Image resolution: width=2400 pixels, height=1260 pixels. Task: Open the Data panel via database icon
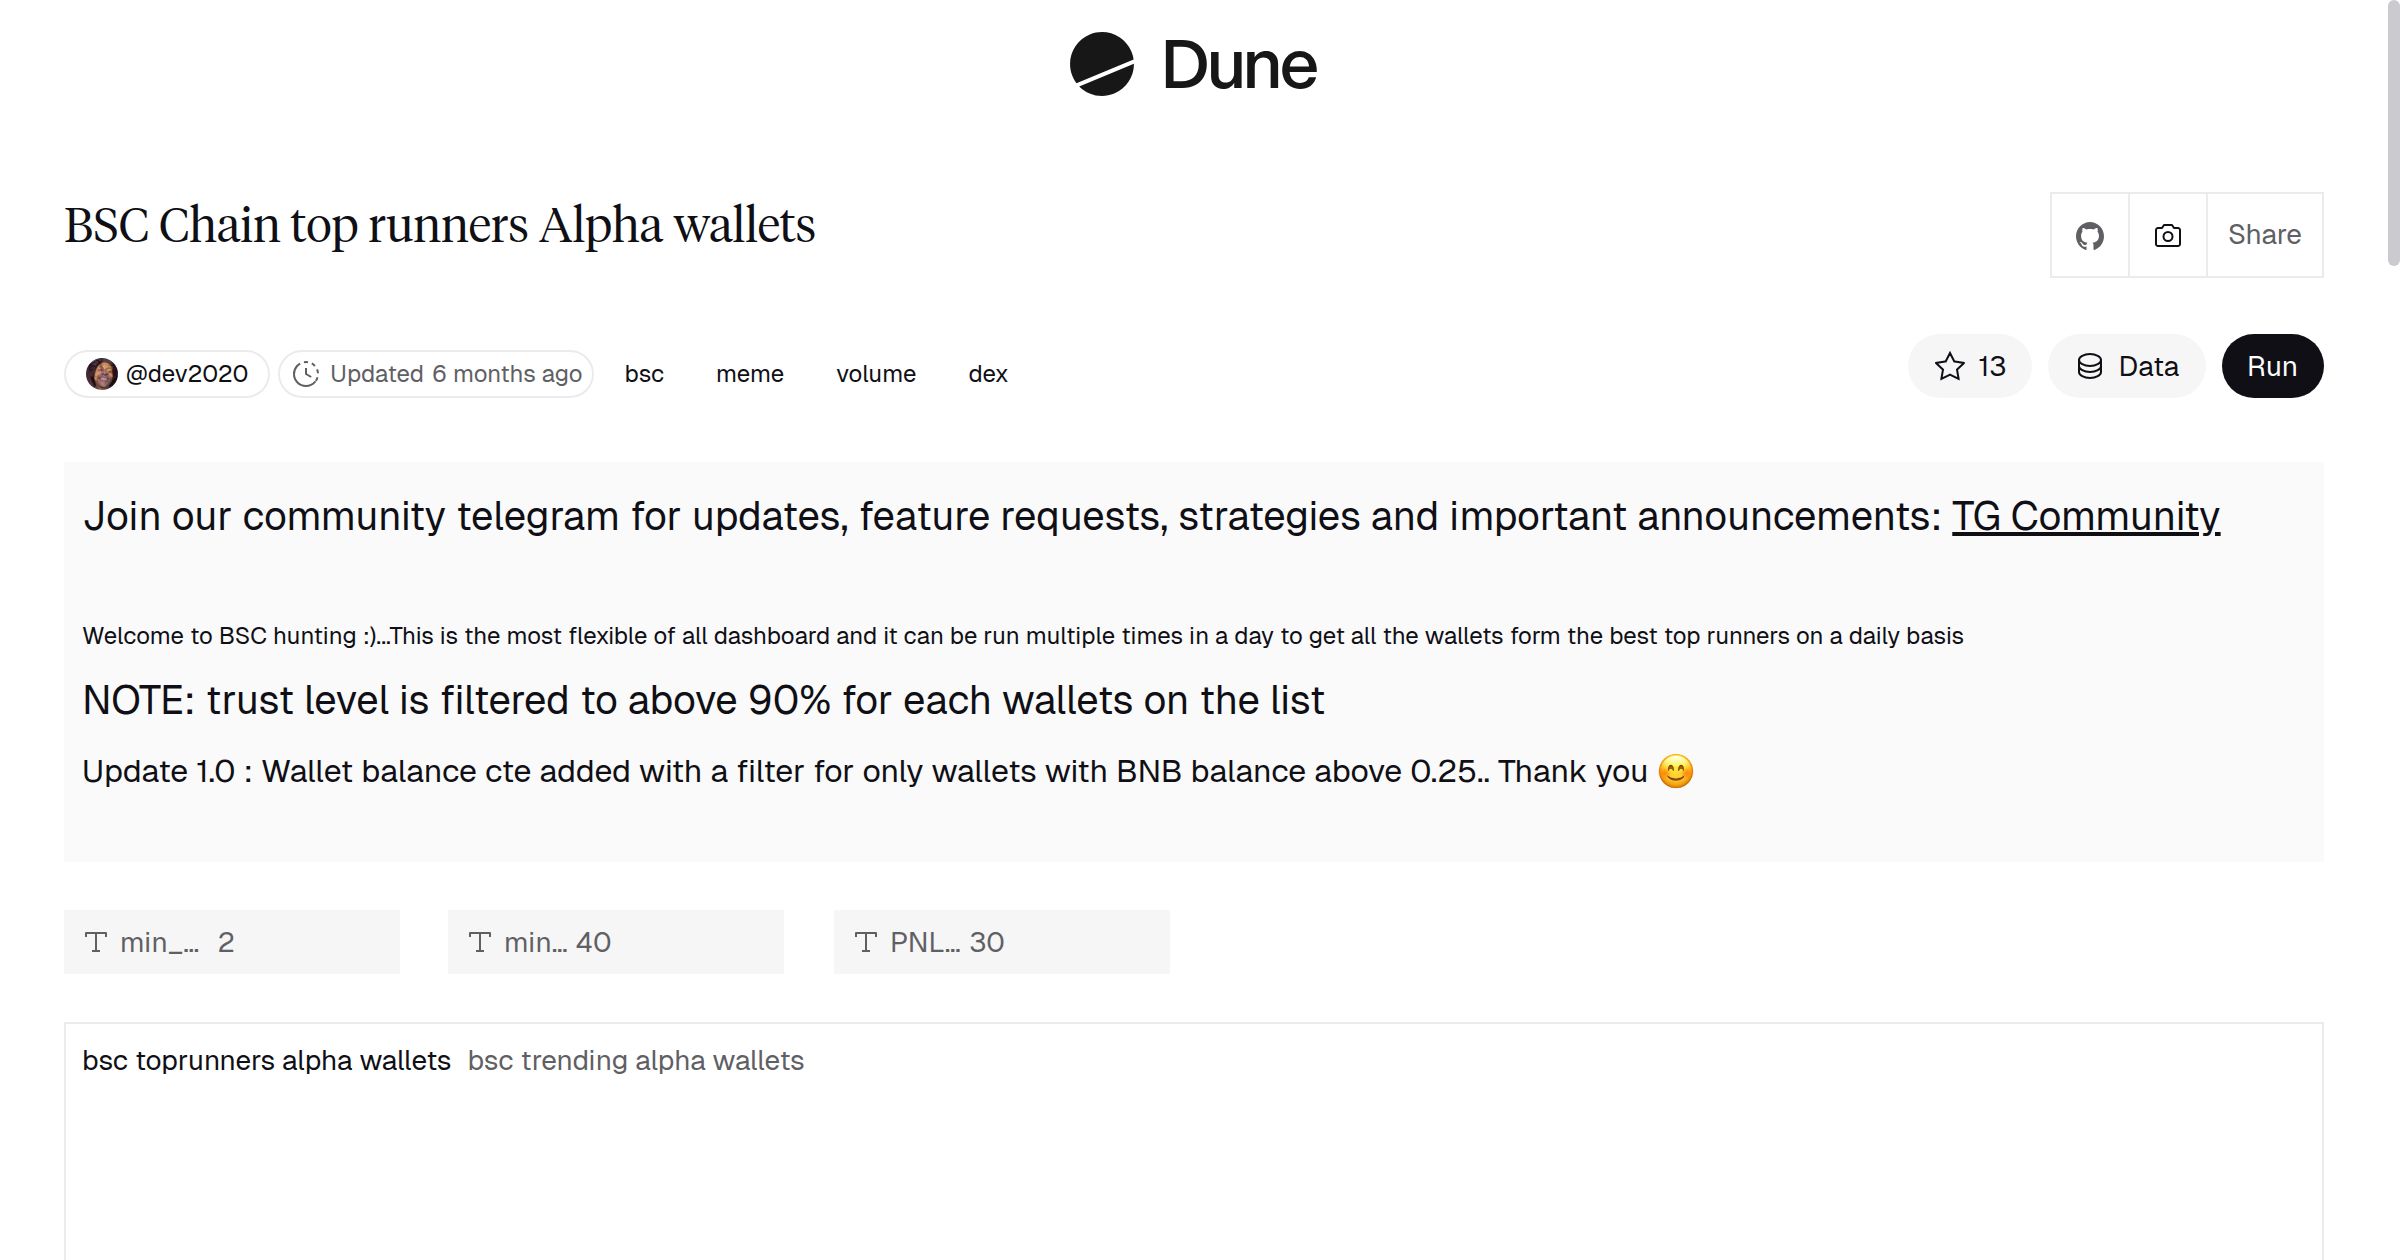point(2126,366)
